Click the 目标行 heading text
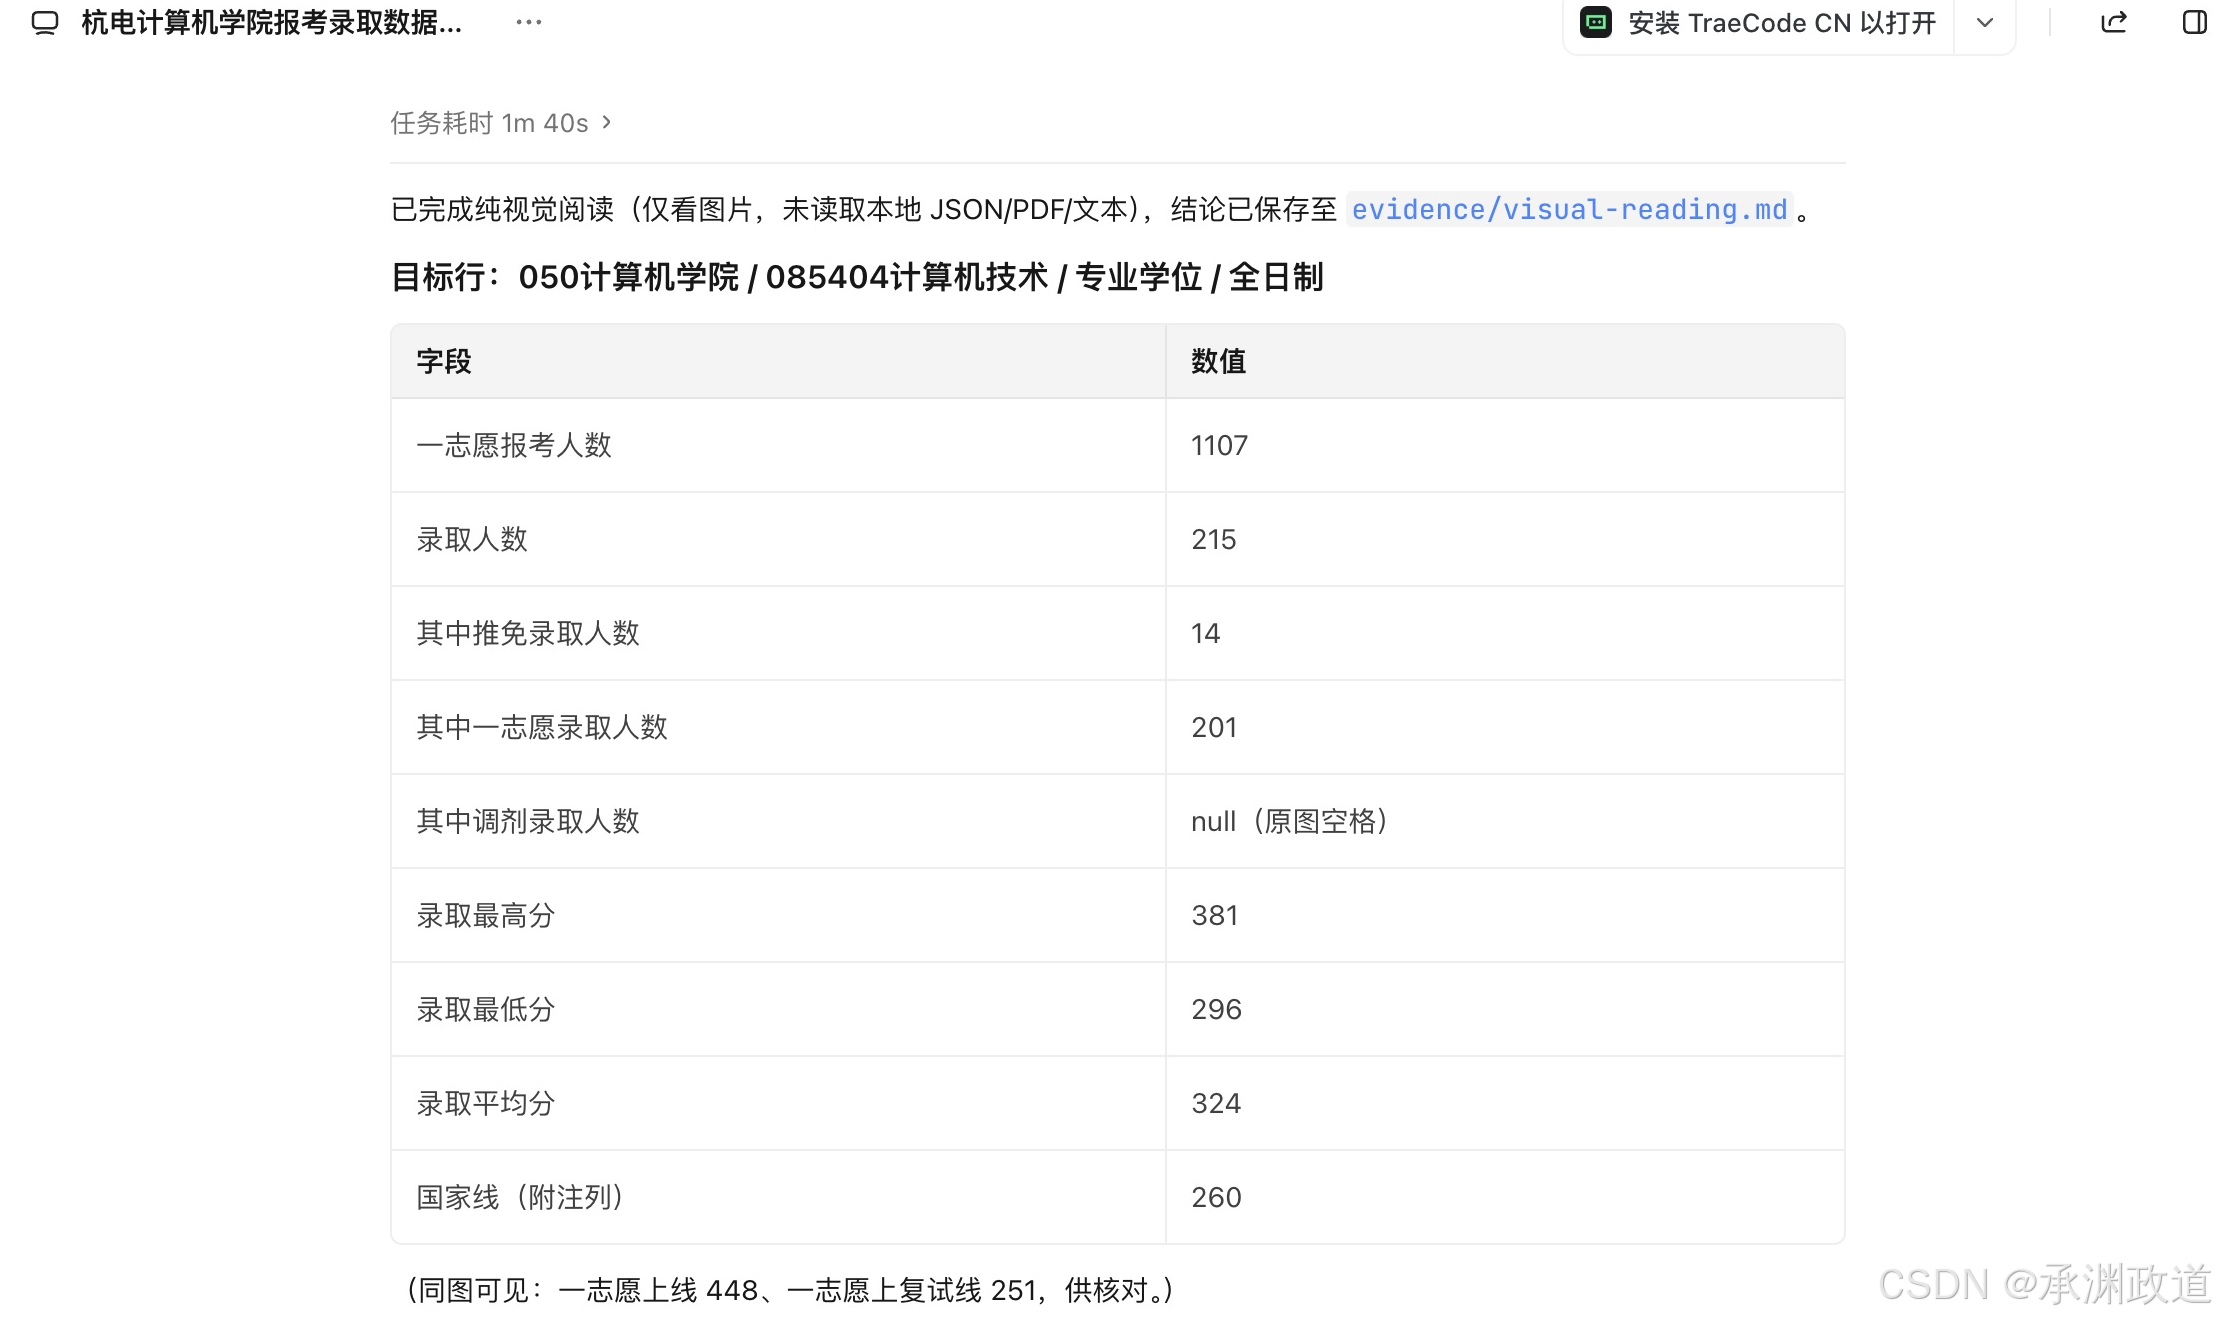The width and height of the screenshot is (2217, 1320). tap(857, 277)
